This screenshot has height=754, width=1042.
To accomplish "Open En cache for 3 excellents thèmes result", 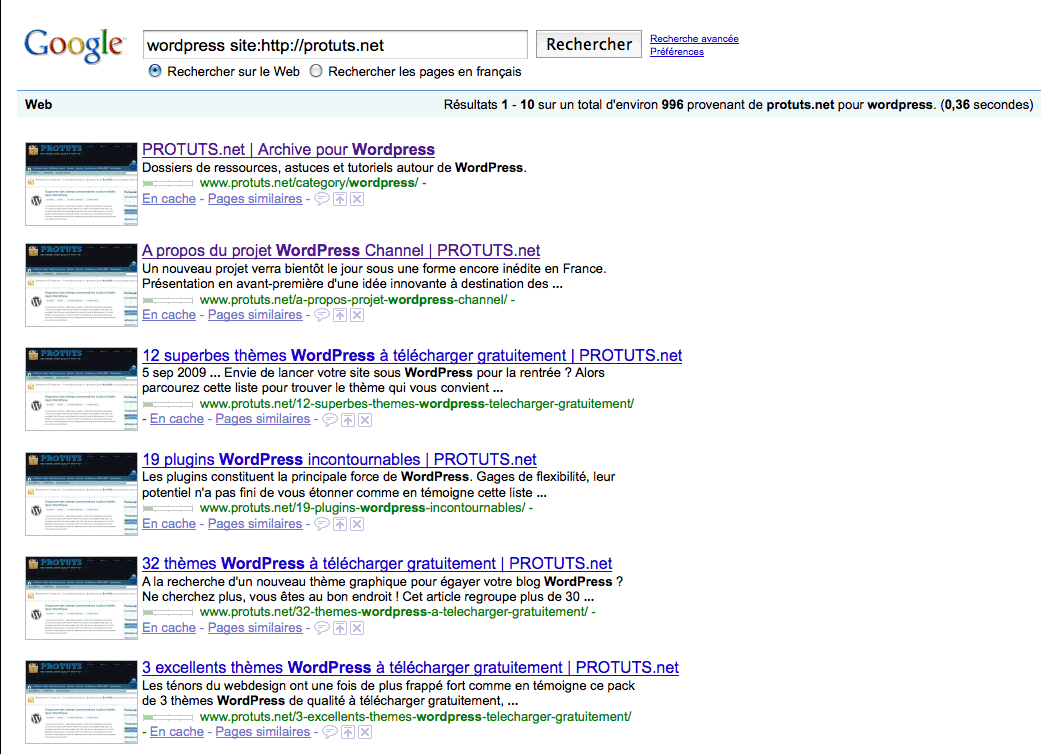I will [x=177, y=731].
